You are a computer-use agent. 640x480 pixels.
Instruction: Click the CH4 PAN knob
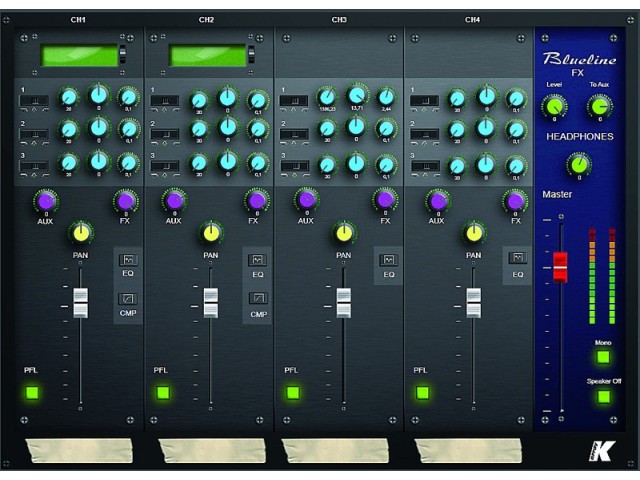(x=474, y=233)
